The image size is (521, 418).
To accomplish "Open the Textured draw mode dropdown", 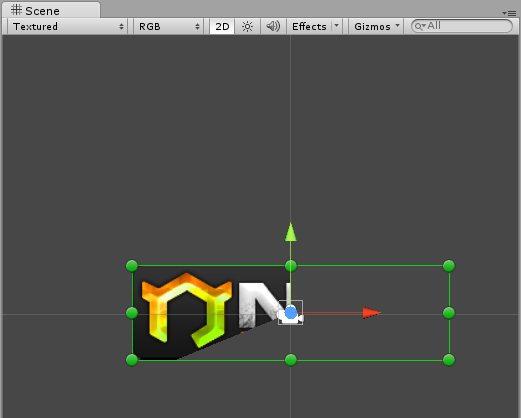I will (68, 26).
